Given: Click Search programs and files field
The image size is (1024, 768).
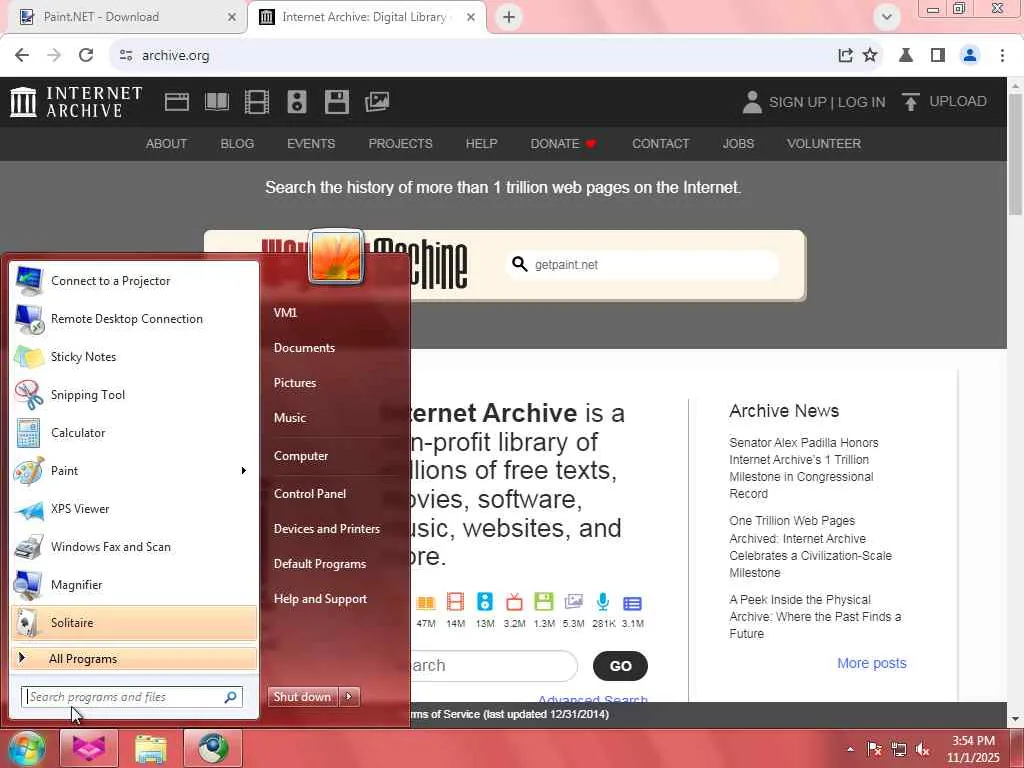Looking at the screenshot, I should [x=132, y=697].
